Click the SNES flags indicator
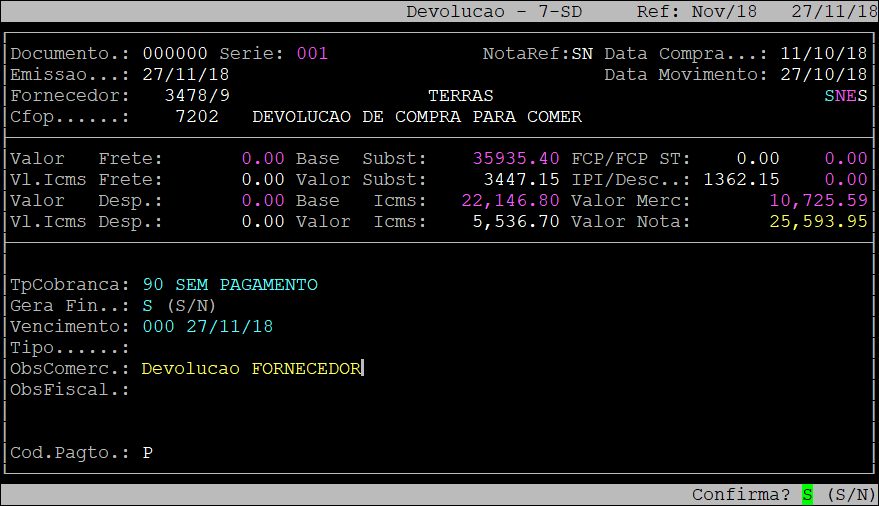Image resolution: width=879 pixels, height=506 pixels. click(x=846, y=96)
